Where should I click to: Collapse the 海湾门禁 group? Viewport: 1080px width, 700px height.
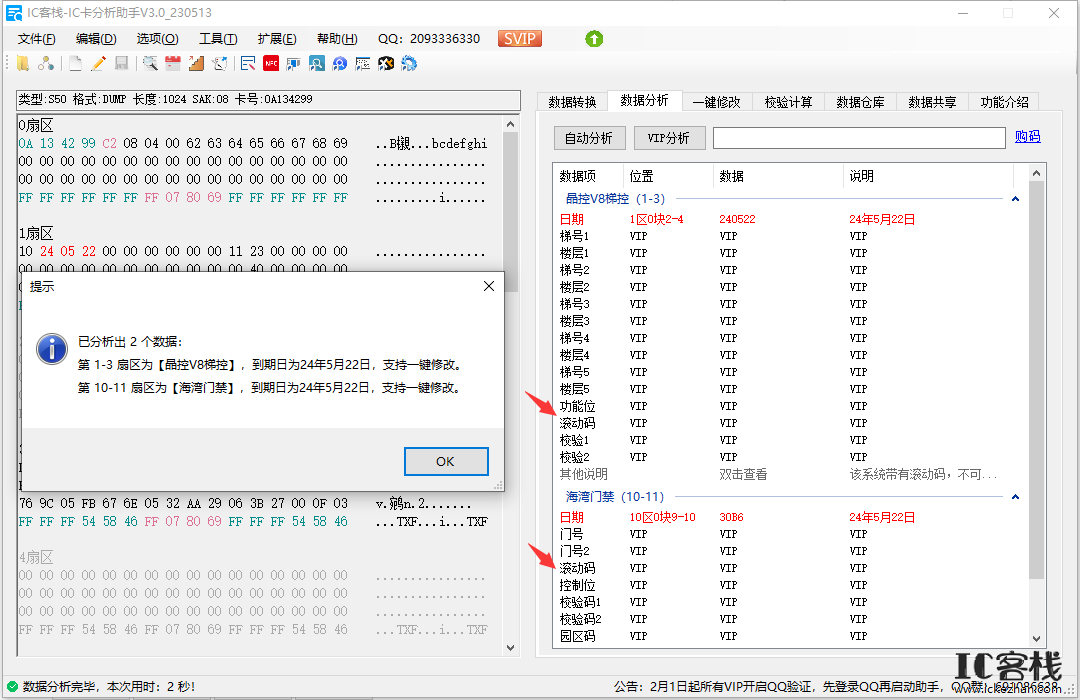pyautogui.click(x=1015, y=497)
